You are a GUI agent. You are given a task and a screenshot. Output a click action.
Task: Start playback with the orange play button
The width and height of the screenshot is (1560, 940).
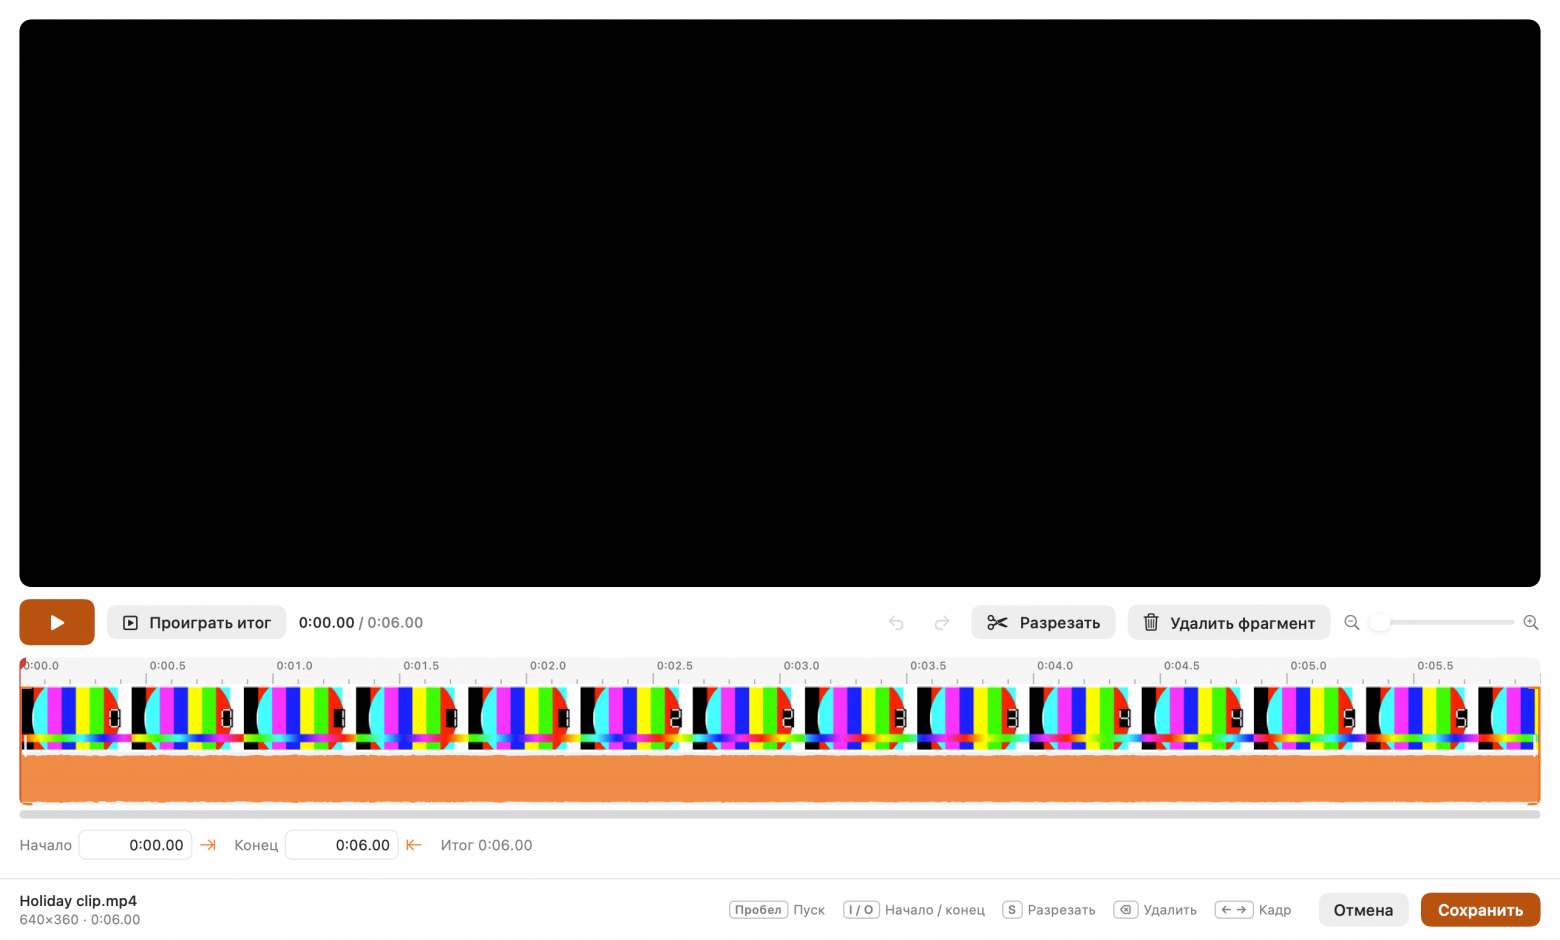57,622
